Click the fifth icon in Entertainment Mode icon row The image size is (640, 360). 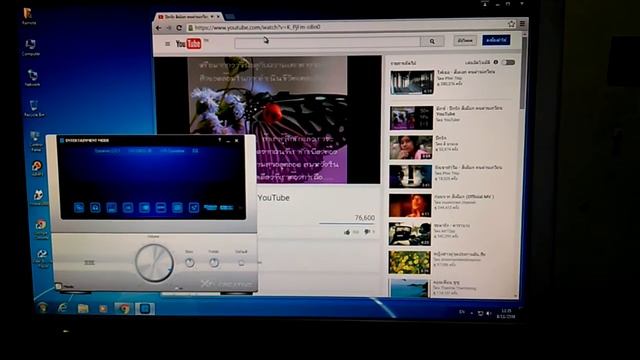[x=144, y=208]
